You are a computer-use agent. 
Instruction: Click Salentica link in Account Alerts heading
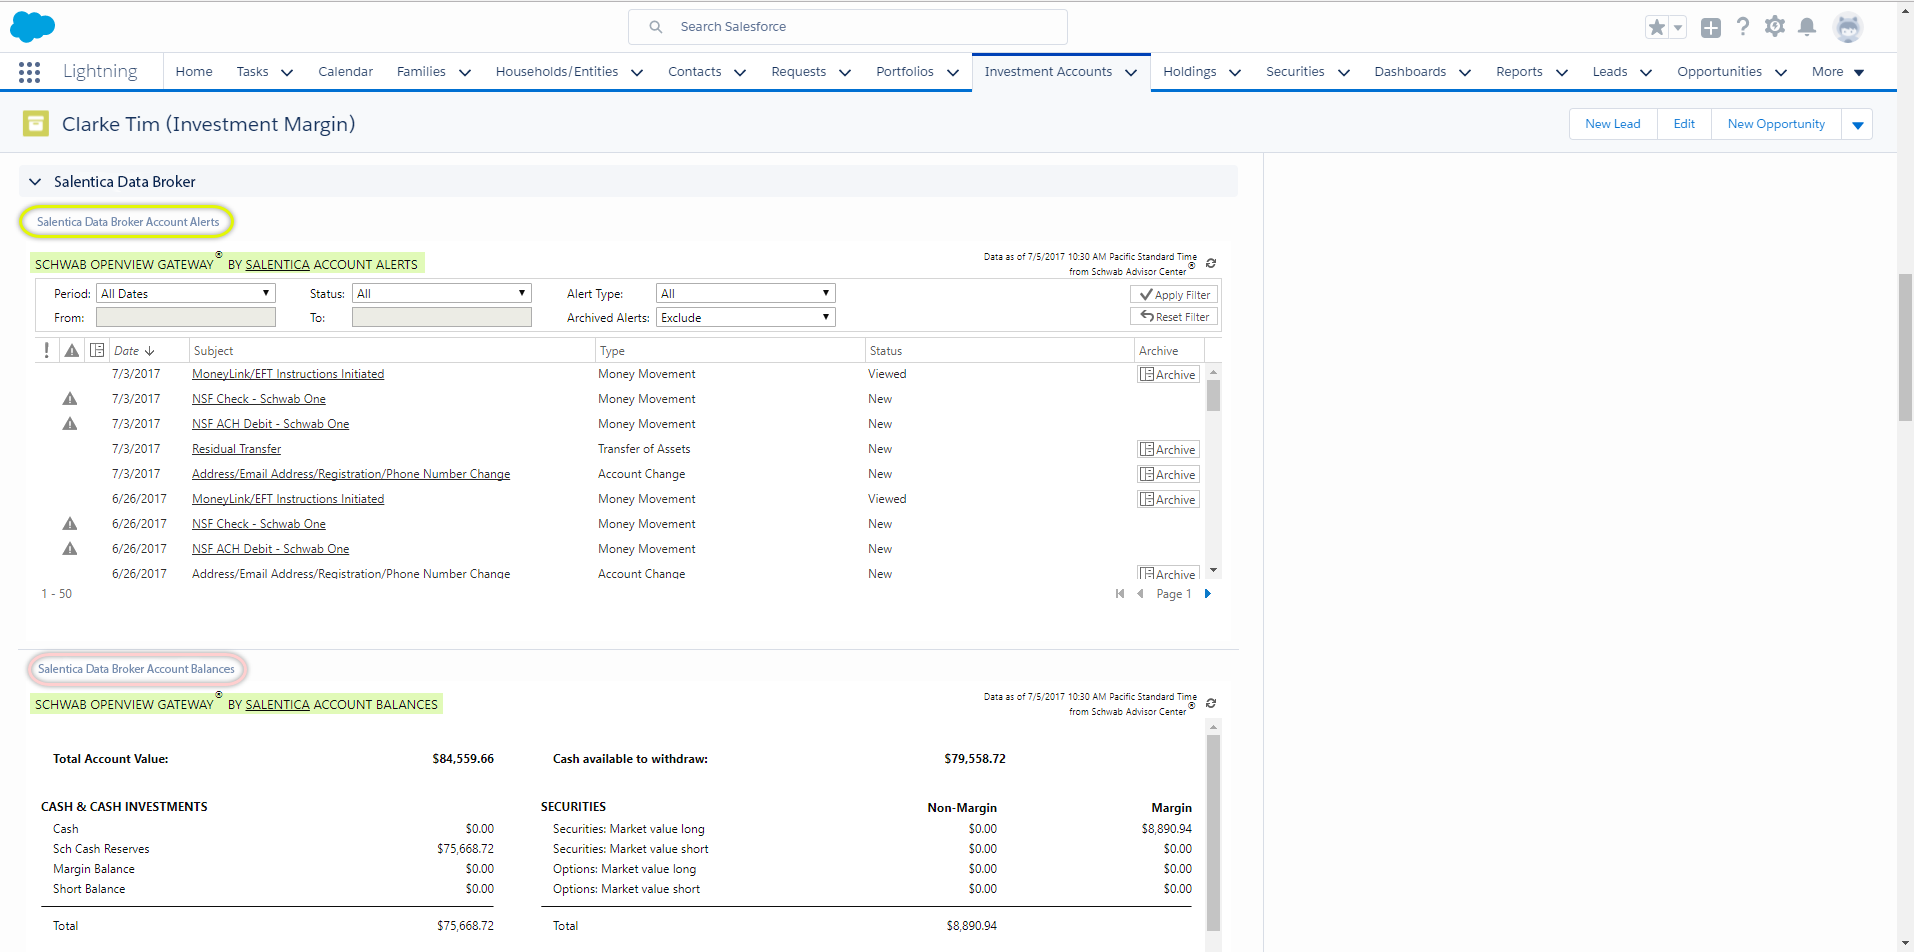tap(277, 264)
